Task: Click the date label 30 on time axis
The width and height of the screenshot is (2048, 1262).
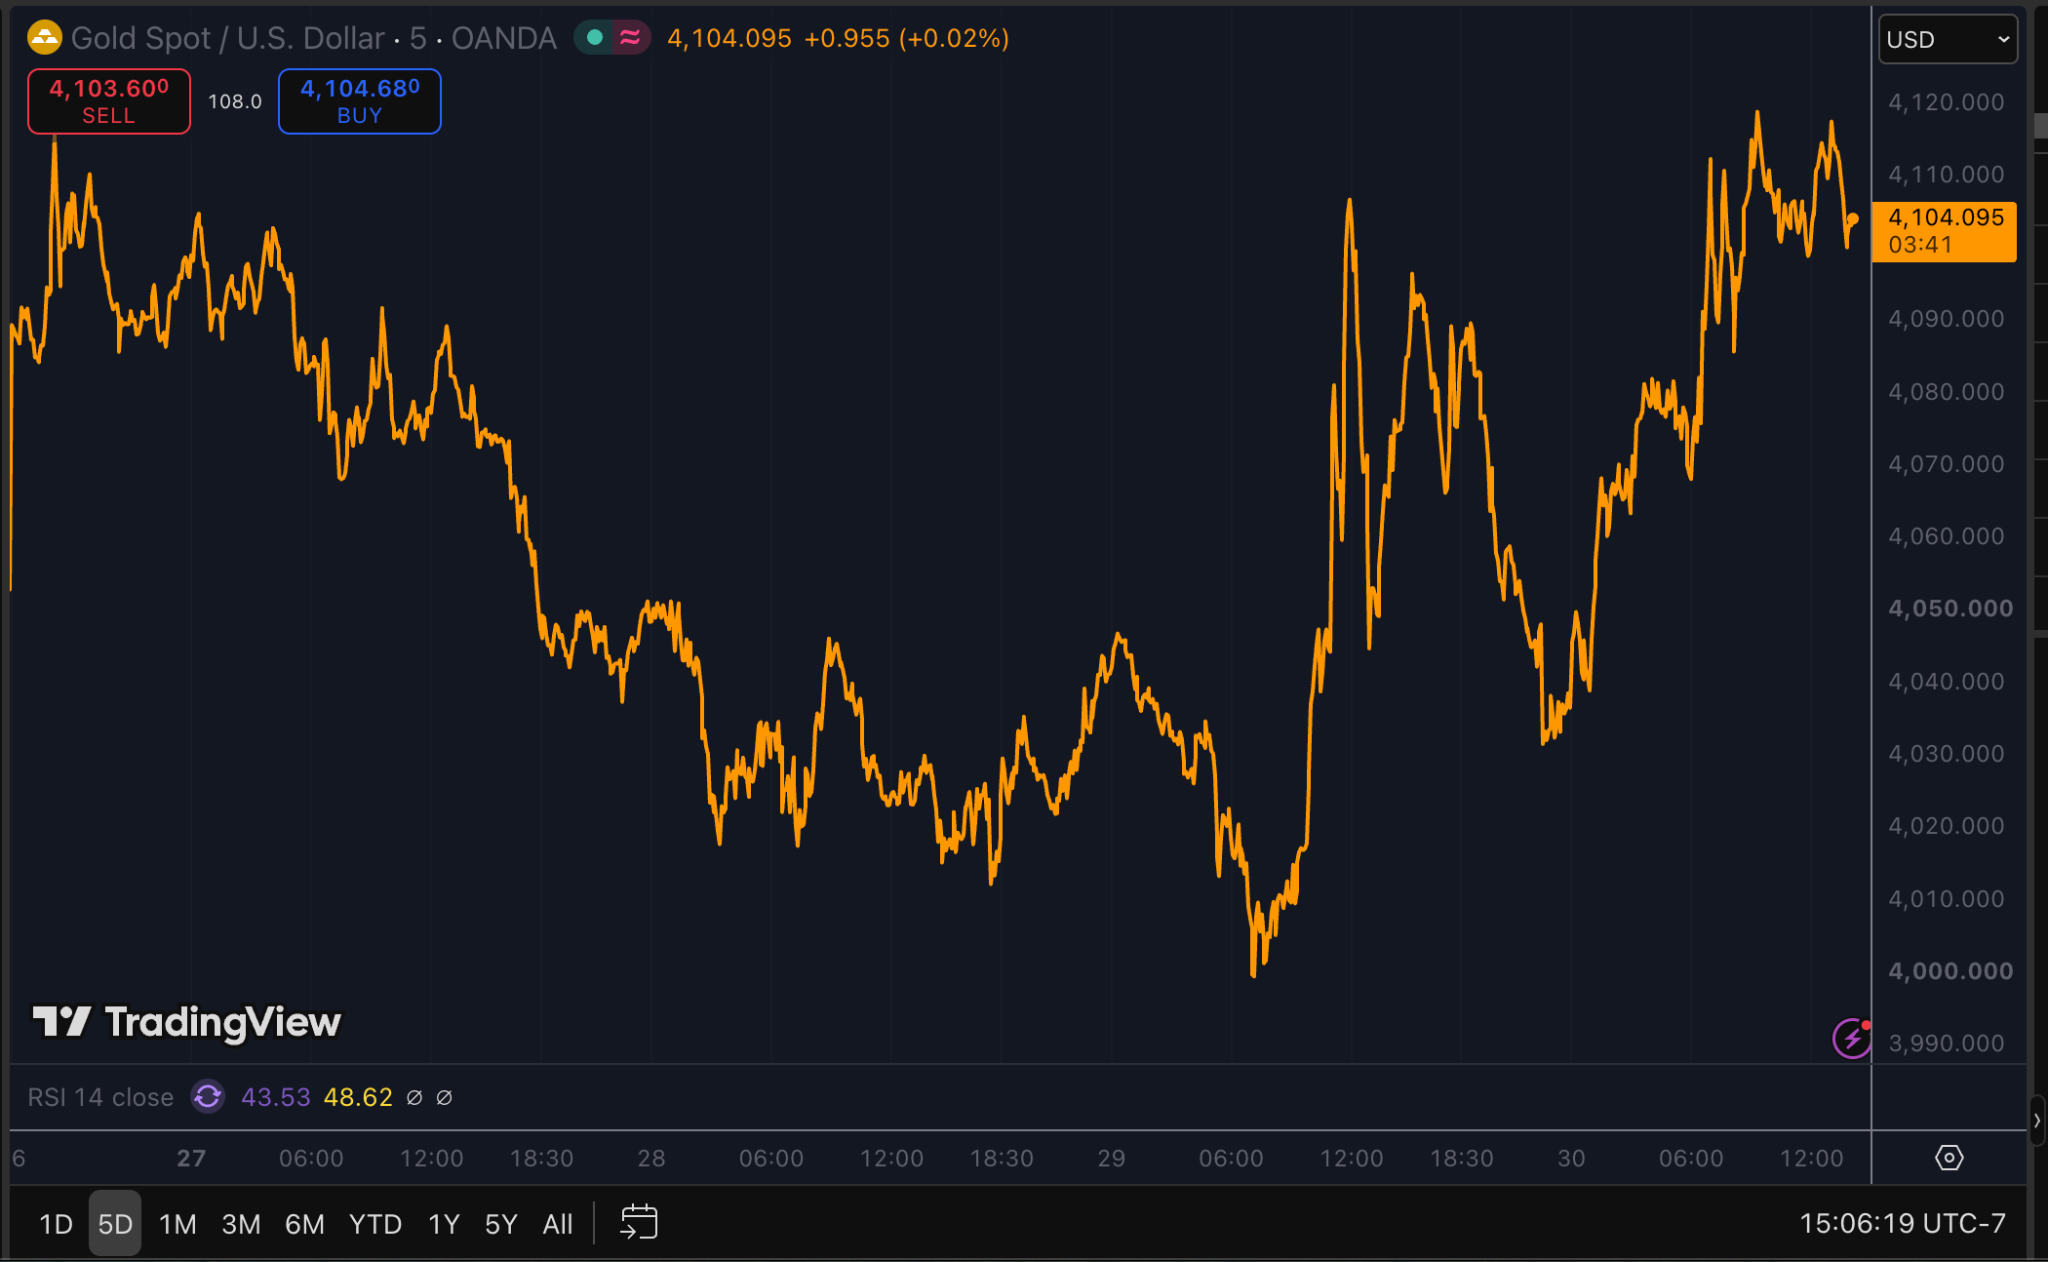Action: coord(1571,1158)
